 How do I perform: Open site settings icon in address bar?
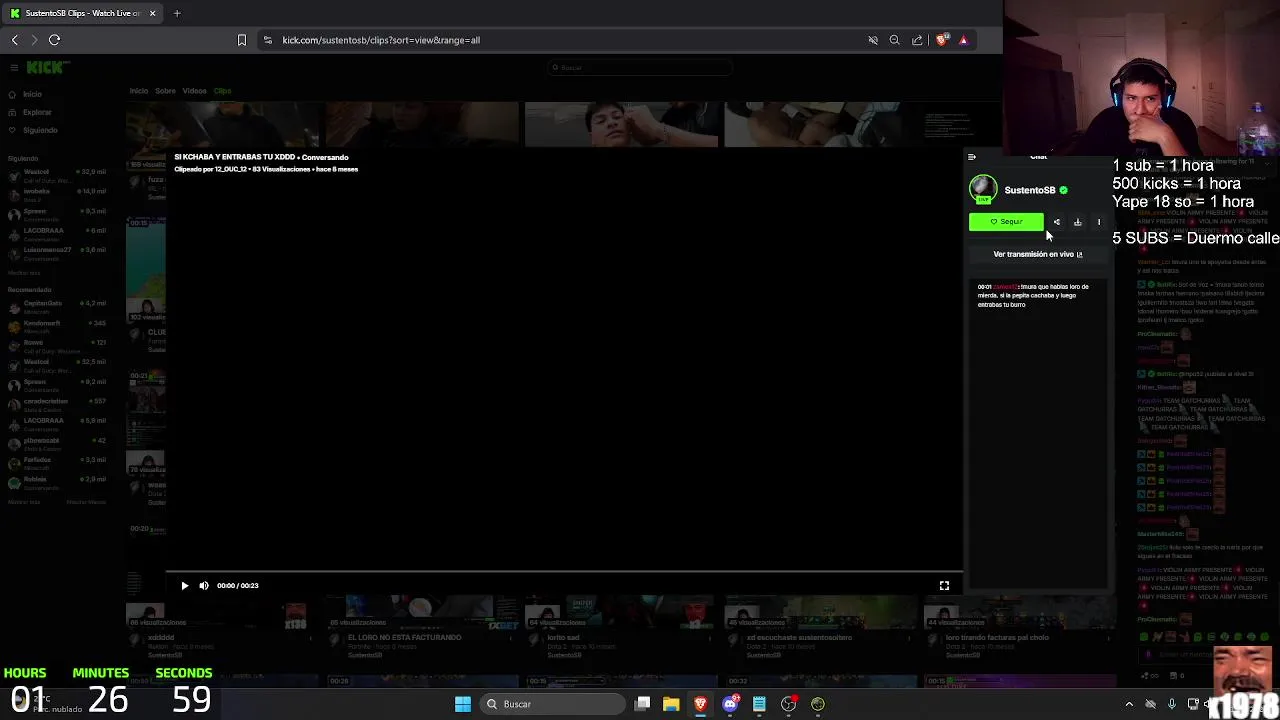267,40
